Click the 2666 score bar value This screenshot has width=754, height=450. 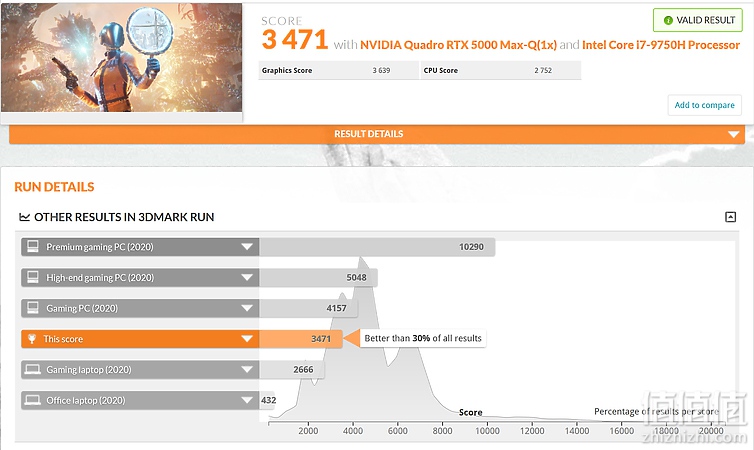[x=303, y=370]
